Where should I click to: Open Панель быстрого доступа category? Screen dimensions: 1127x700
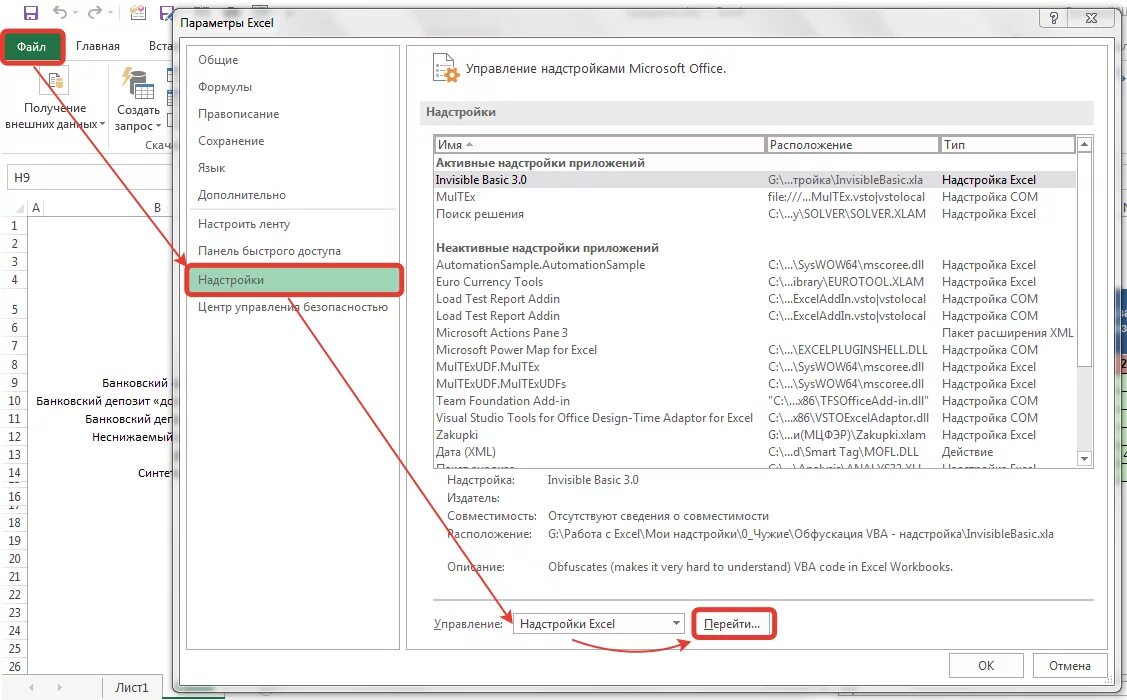click(x=270, y=251)
